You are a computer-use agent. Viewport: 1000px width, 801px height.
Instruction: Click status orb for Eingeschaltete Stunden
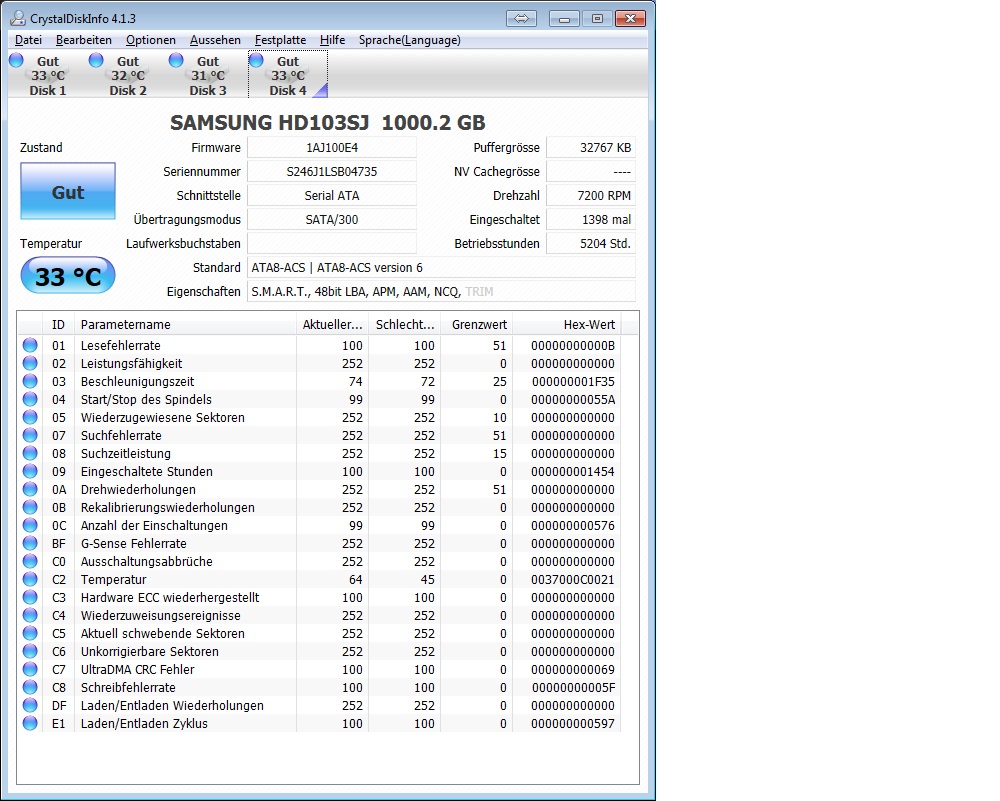30,471
